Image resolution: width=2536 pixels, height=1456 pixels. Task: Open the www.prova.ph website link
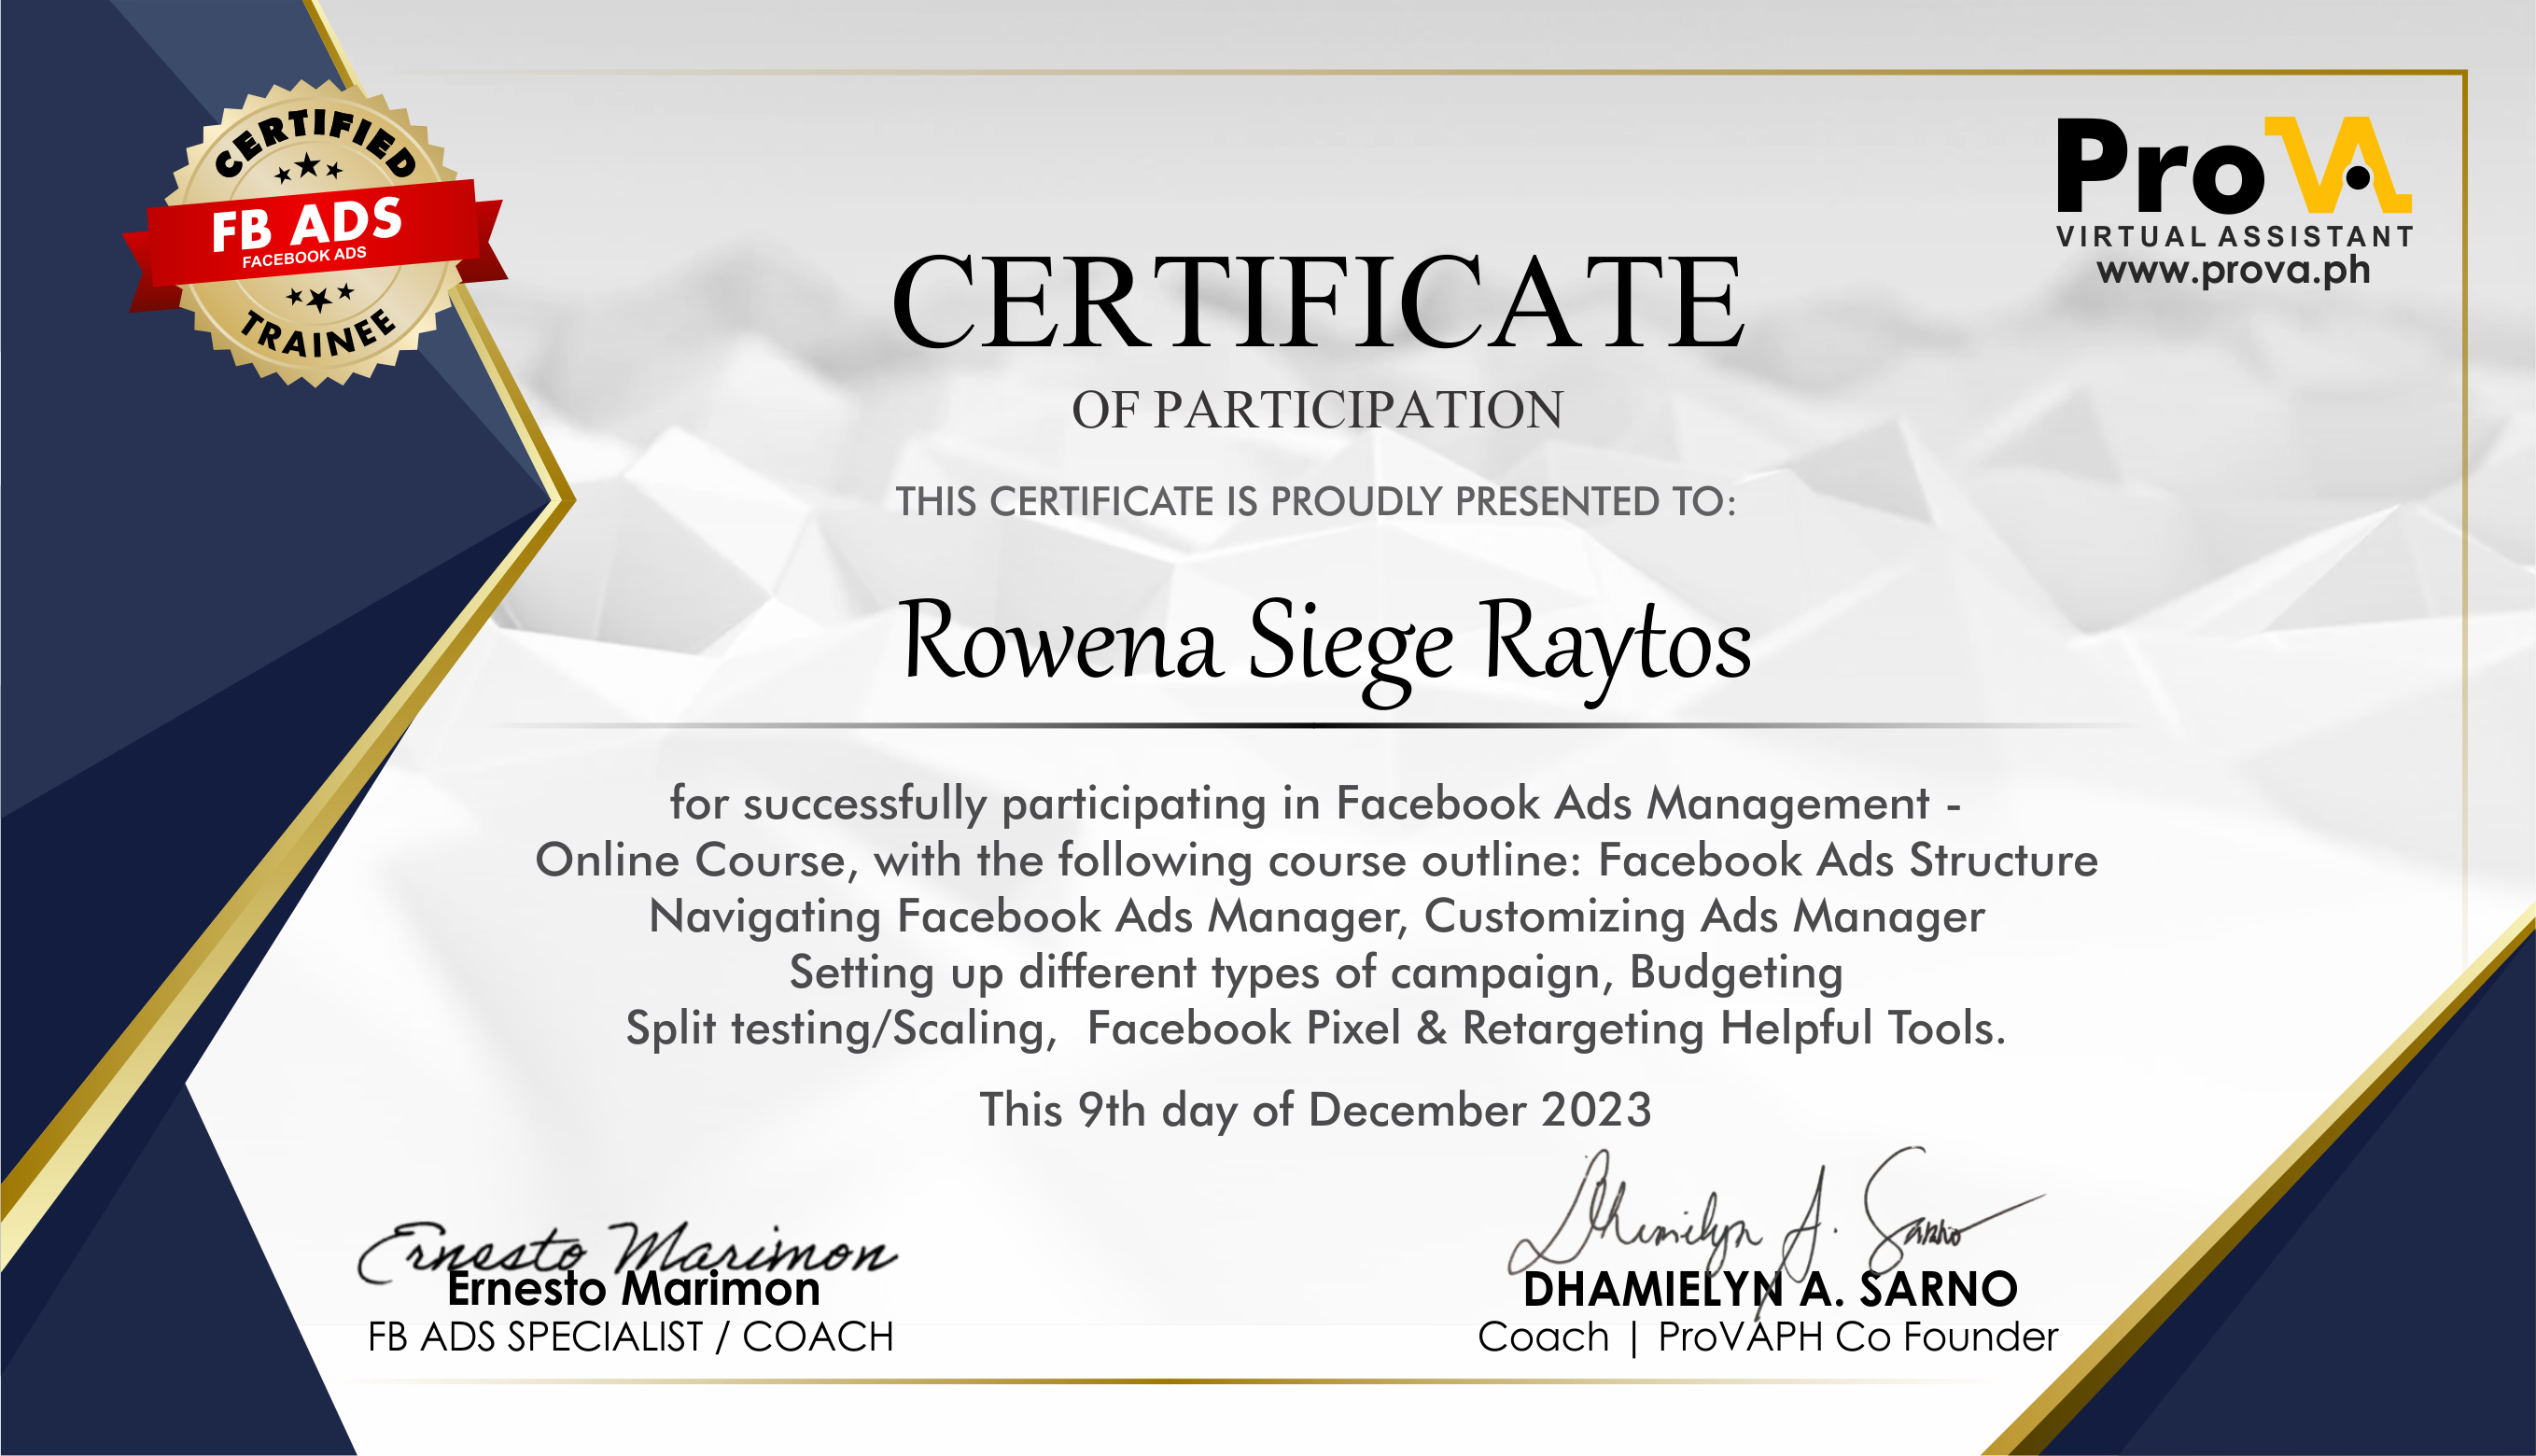point(2233,271)
